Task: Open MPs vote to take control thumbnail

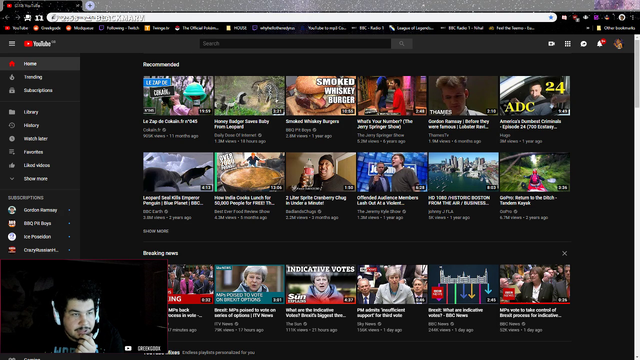Action: [535, 284]
